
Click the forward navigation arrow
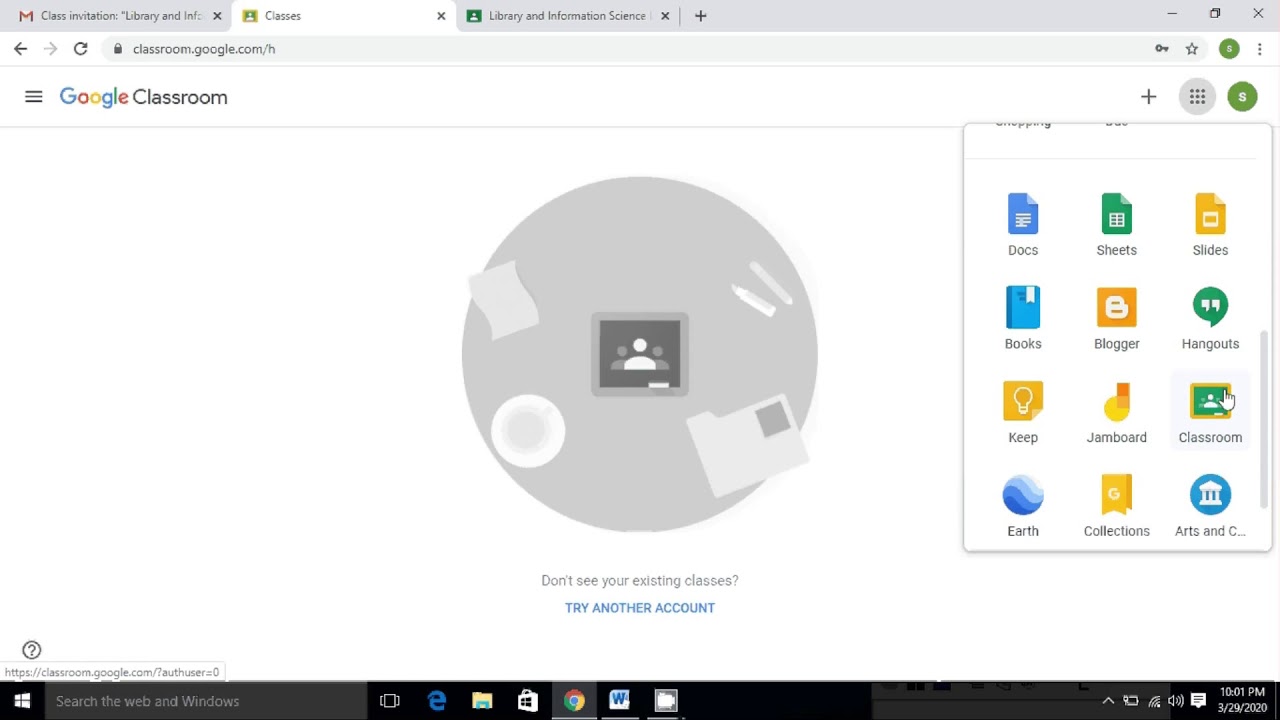50,49
